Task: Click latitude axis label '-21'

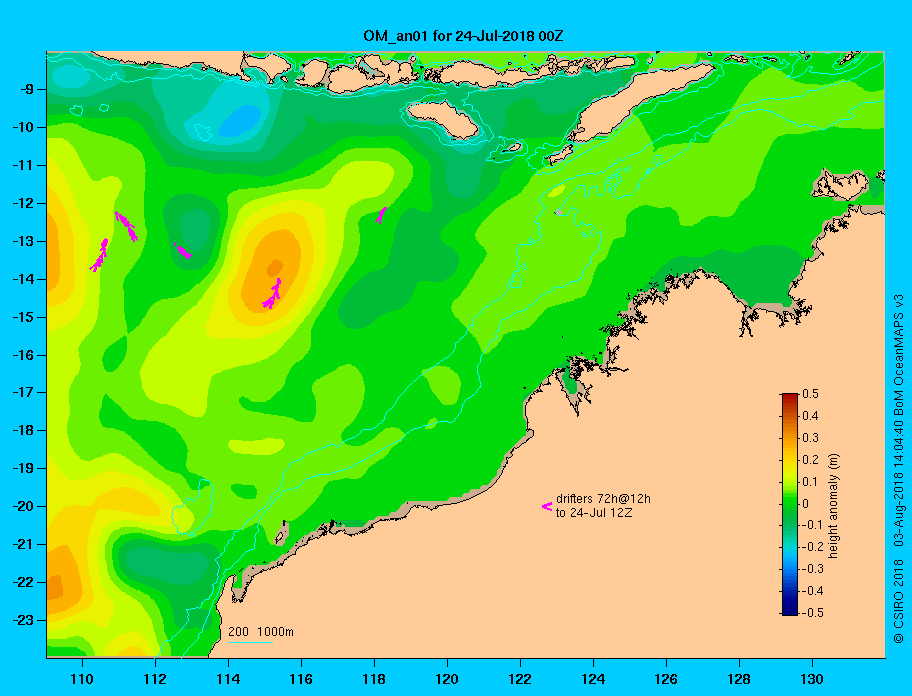Action: (x=24, y=544)
